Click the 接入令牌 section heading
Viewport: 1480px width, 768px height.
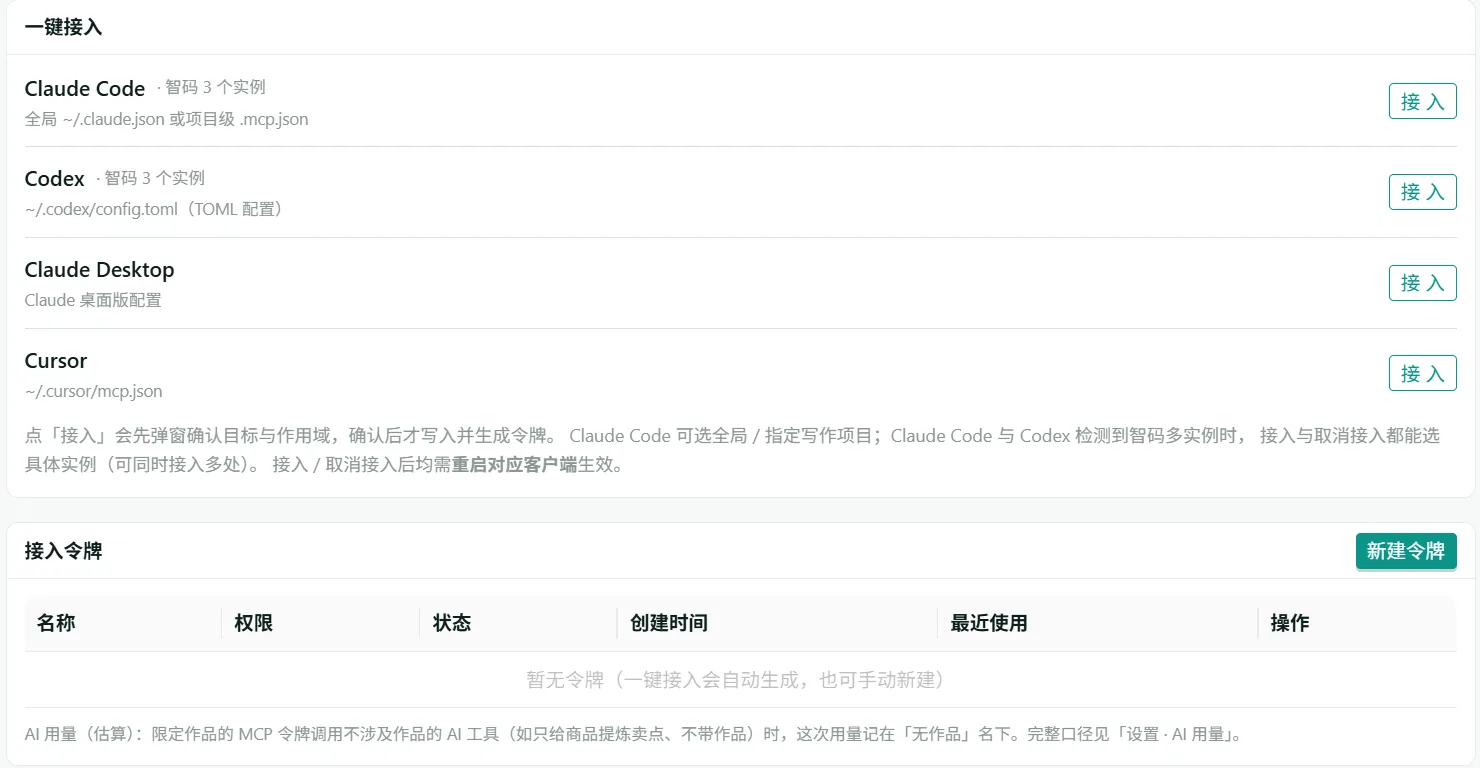pos(63,551)
